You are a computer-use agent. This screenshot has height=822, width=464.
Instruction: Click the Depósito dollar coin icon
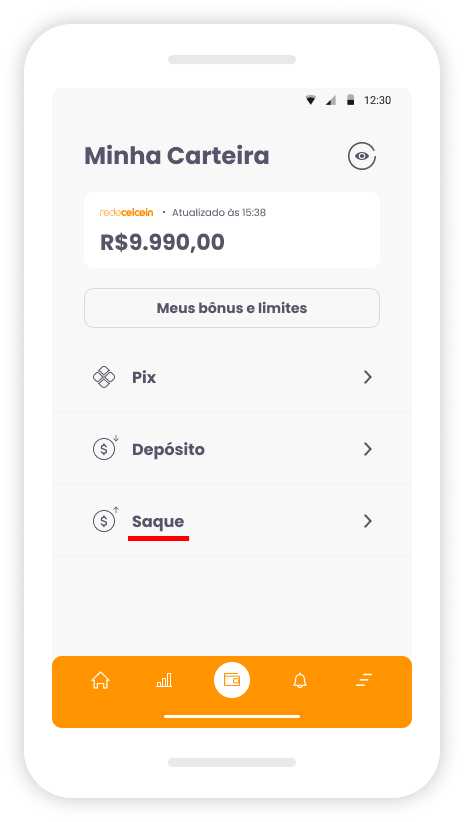(x=105, y=448)
